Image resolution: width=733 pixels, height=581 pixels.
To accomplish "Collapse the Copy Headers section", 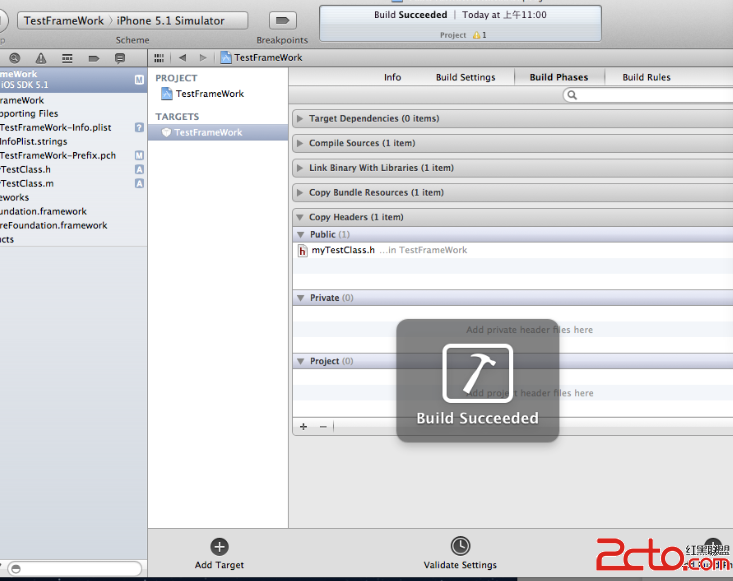I will pos(300,217).
